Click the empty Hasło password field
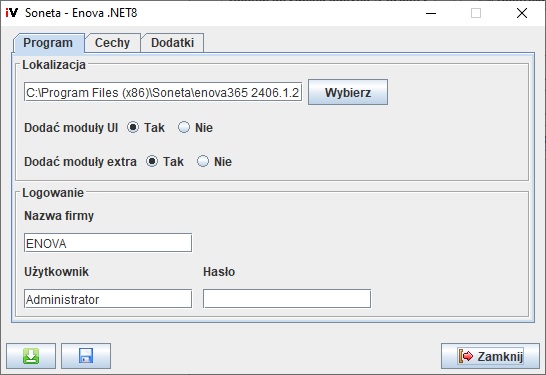The height and width of the screenshot is (375, 546). pyautogui.click(x=287, y=299)
